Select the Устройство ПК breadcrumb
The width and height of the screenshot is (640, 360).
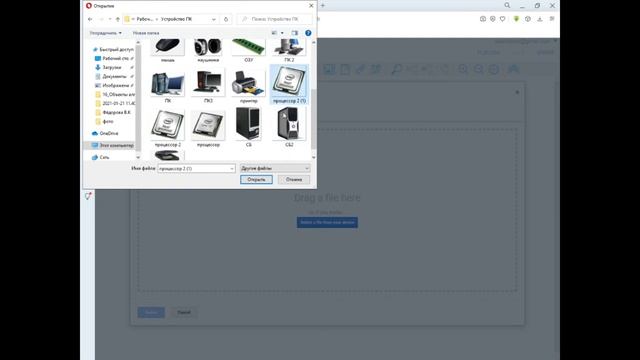[x=176, y=19]
